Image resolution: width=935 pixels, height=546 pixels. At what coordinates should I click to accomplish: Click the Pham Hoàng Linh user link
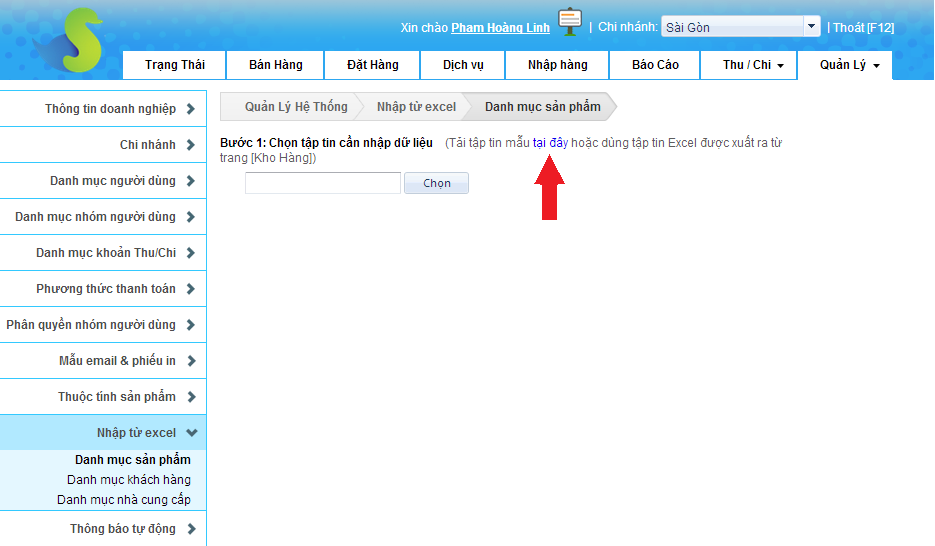pos(500,28)
